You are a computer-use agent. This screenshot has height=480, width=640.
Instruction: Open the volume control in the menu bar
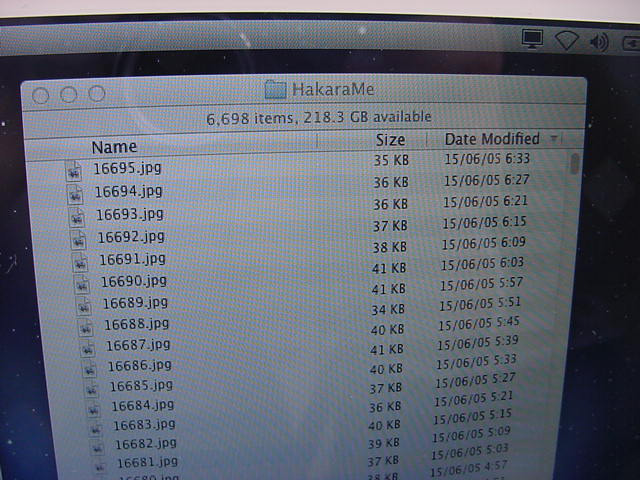(x=599, y=42)
